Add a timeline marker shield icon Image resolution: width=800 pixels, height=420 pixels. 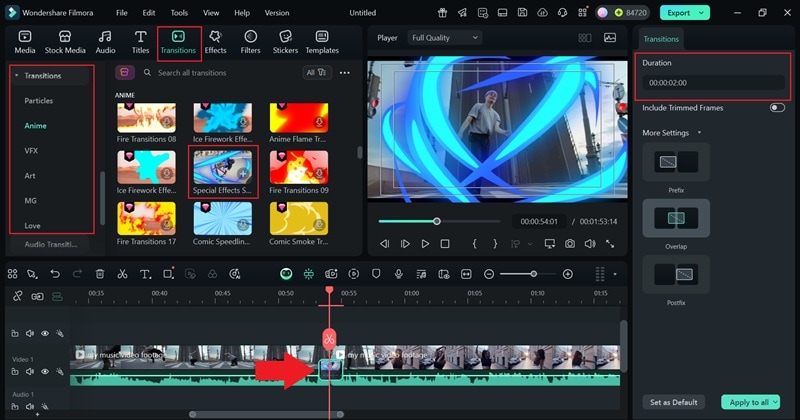tap(376, 274)
